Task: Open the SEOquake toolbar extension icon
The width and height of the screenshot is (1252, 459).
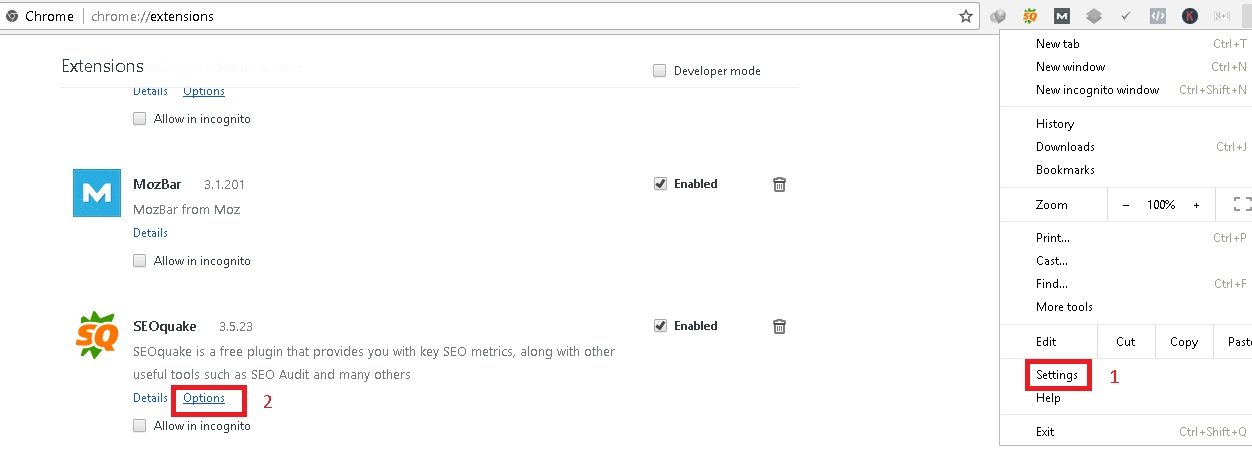Action: [x=1030, y=16]
